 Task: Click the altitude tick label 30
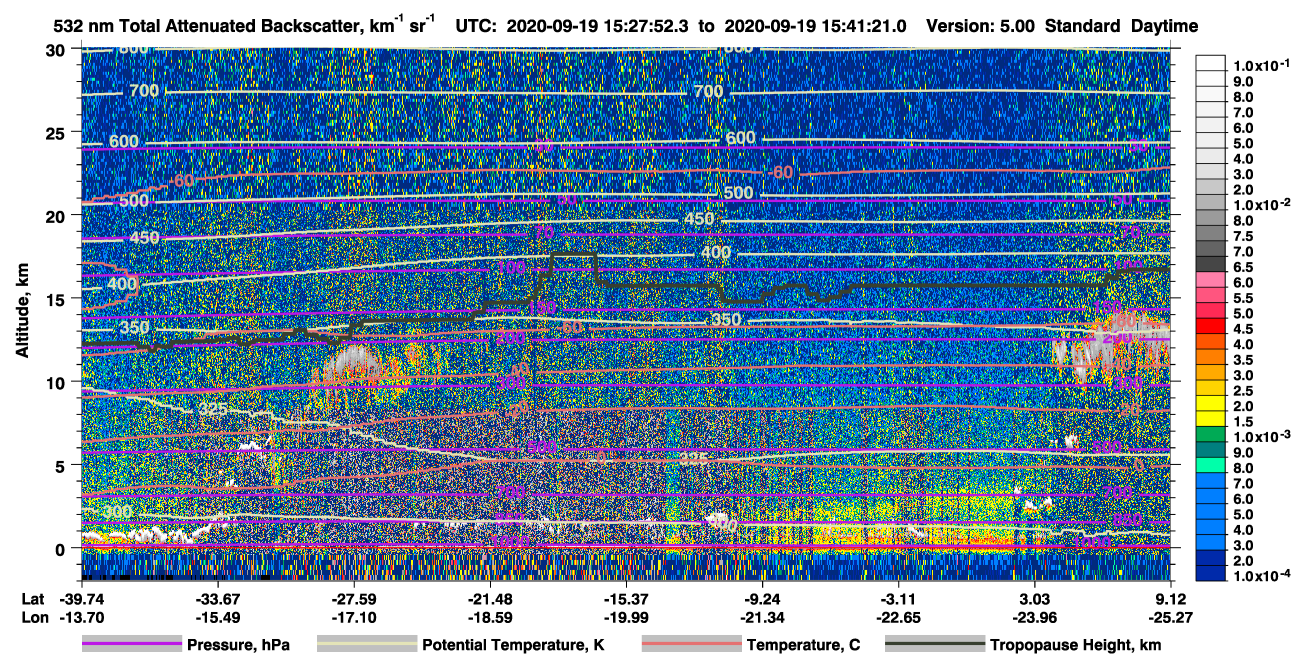pos(57,50)
